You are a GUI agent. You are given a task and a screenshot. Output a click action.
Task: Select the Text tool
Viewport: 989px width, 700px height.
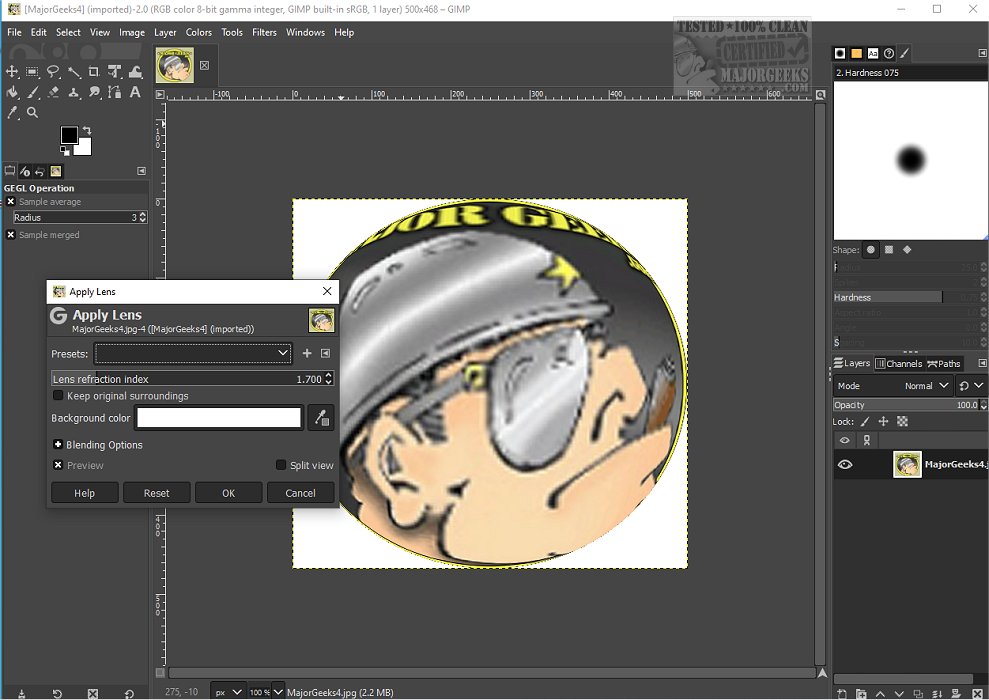[135, 93]
